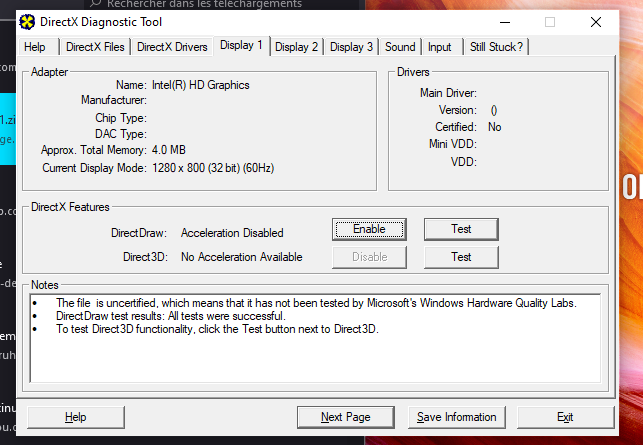Select the 'Intel(R) HD Graphics' adapter name

coord(201,85)
